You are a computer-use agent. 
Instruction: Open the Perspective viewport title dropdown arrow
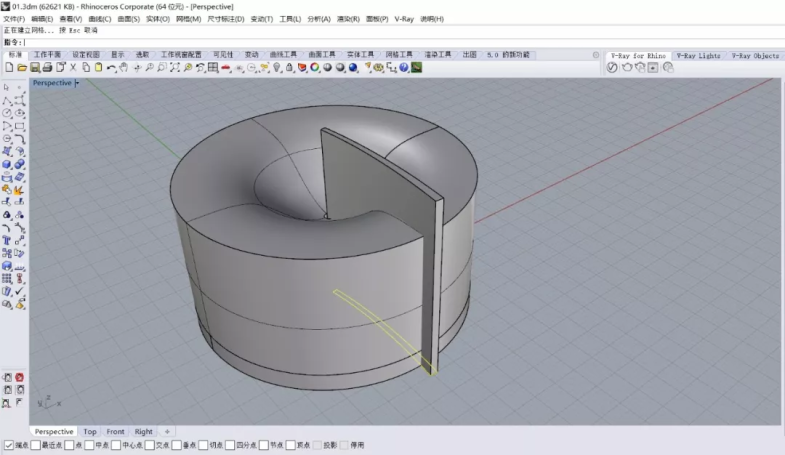click(x=77, y=83)
